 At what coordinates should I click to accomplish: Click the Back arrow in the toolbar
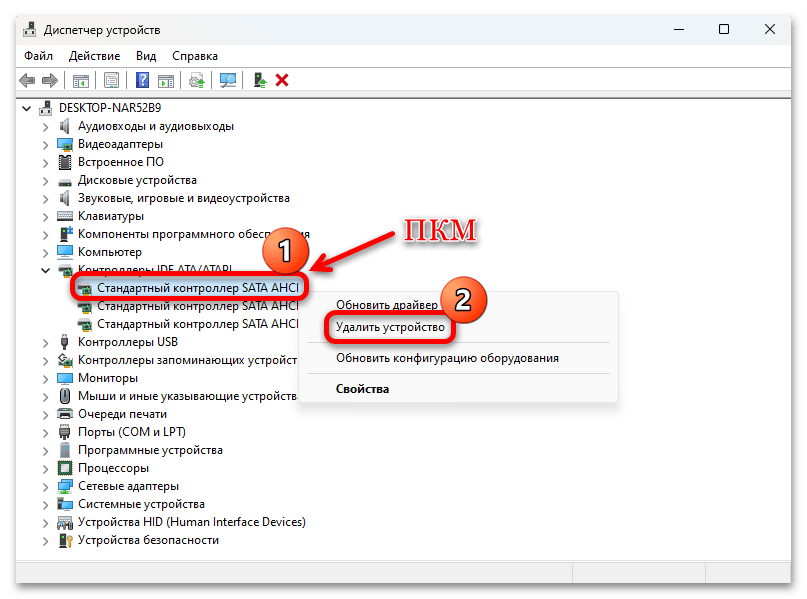(25, 80)
